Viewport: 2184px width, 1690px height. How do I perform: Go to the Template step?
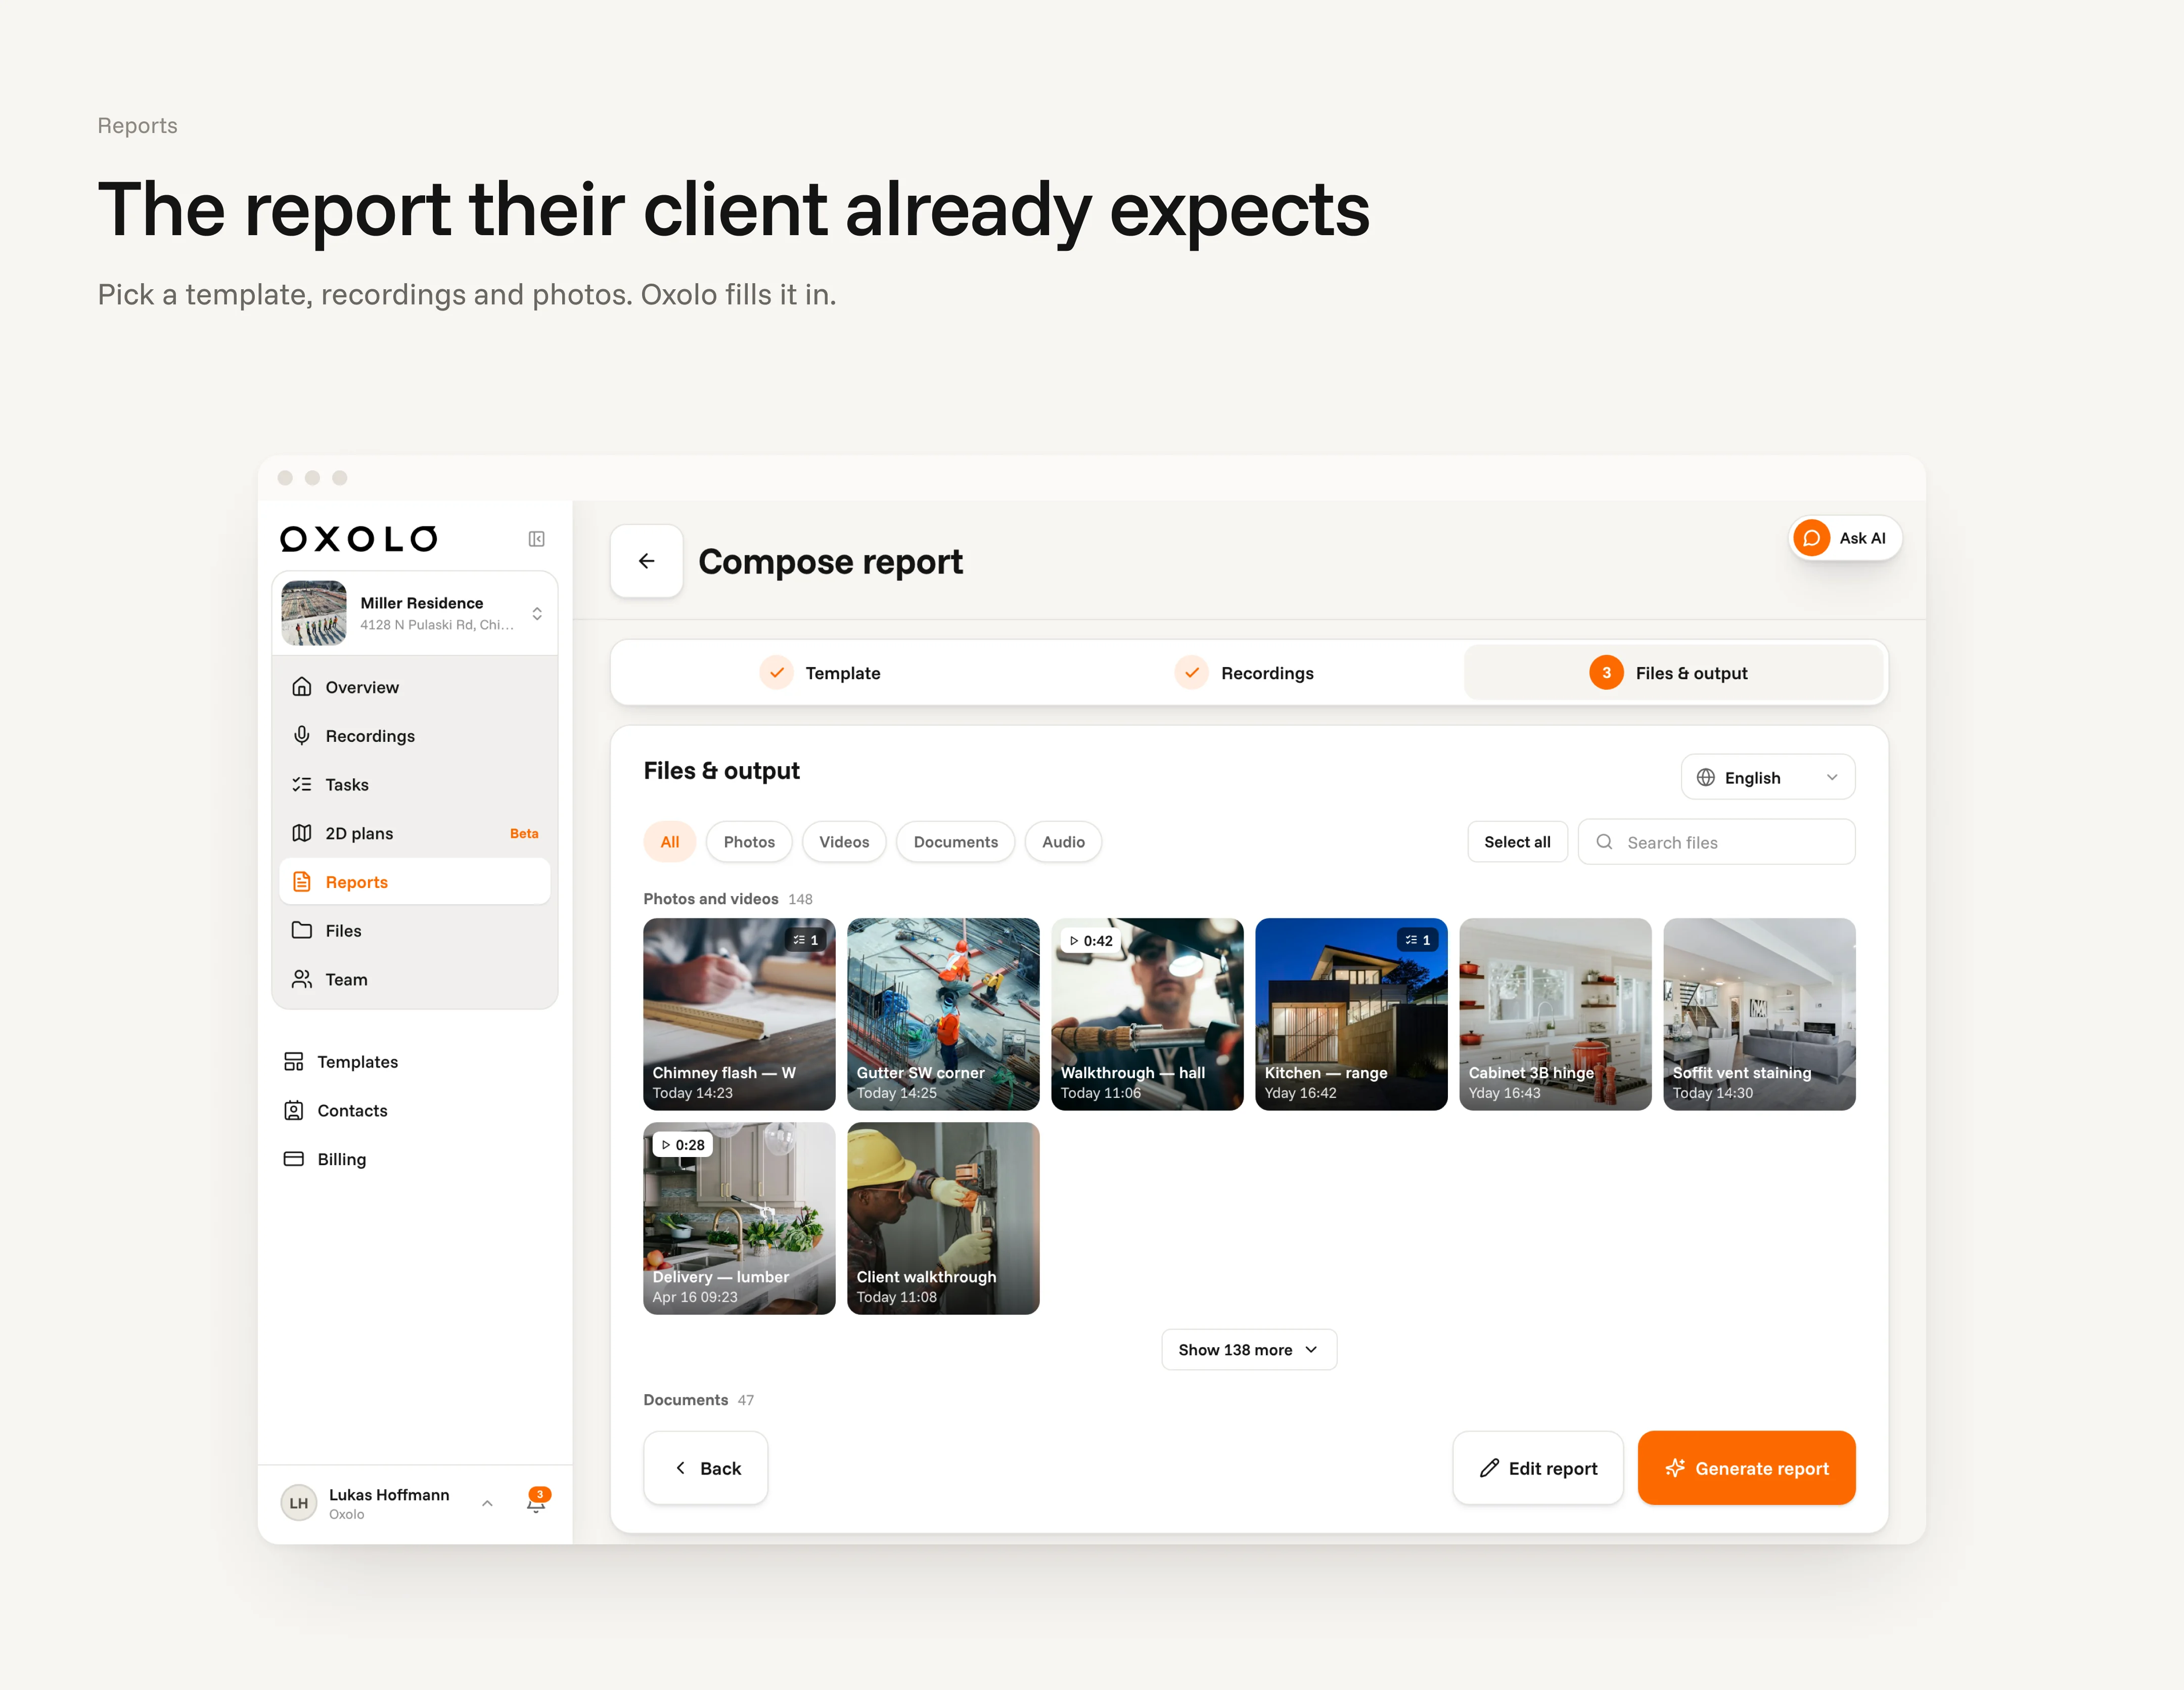tap(820, 673)
